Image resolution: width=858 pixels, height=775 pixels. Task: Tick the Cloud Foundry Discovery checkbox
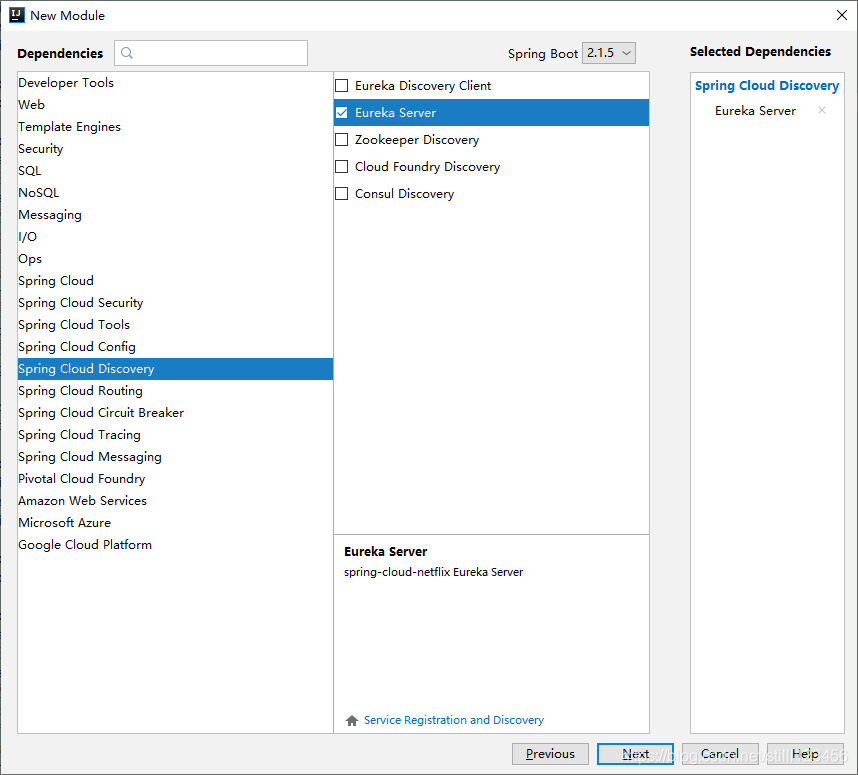tap(341, 166)
